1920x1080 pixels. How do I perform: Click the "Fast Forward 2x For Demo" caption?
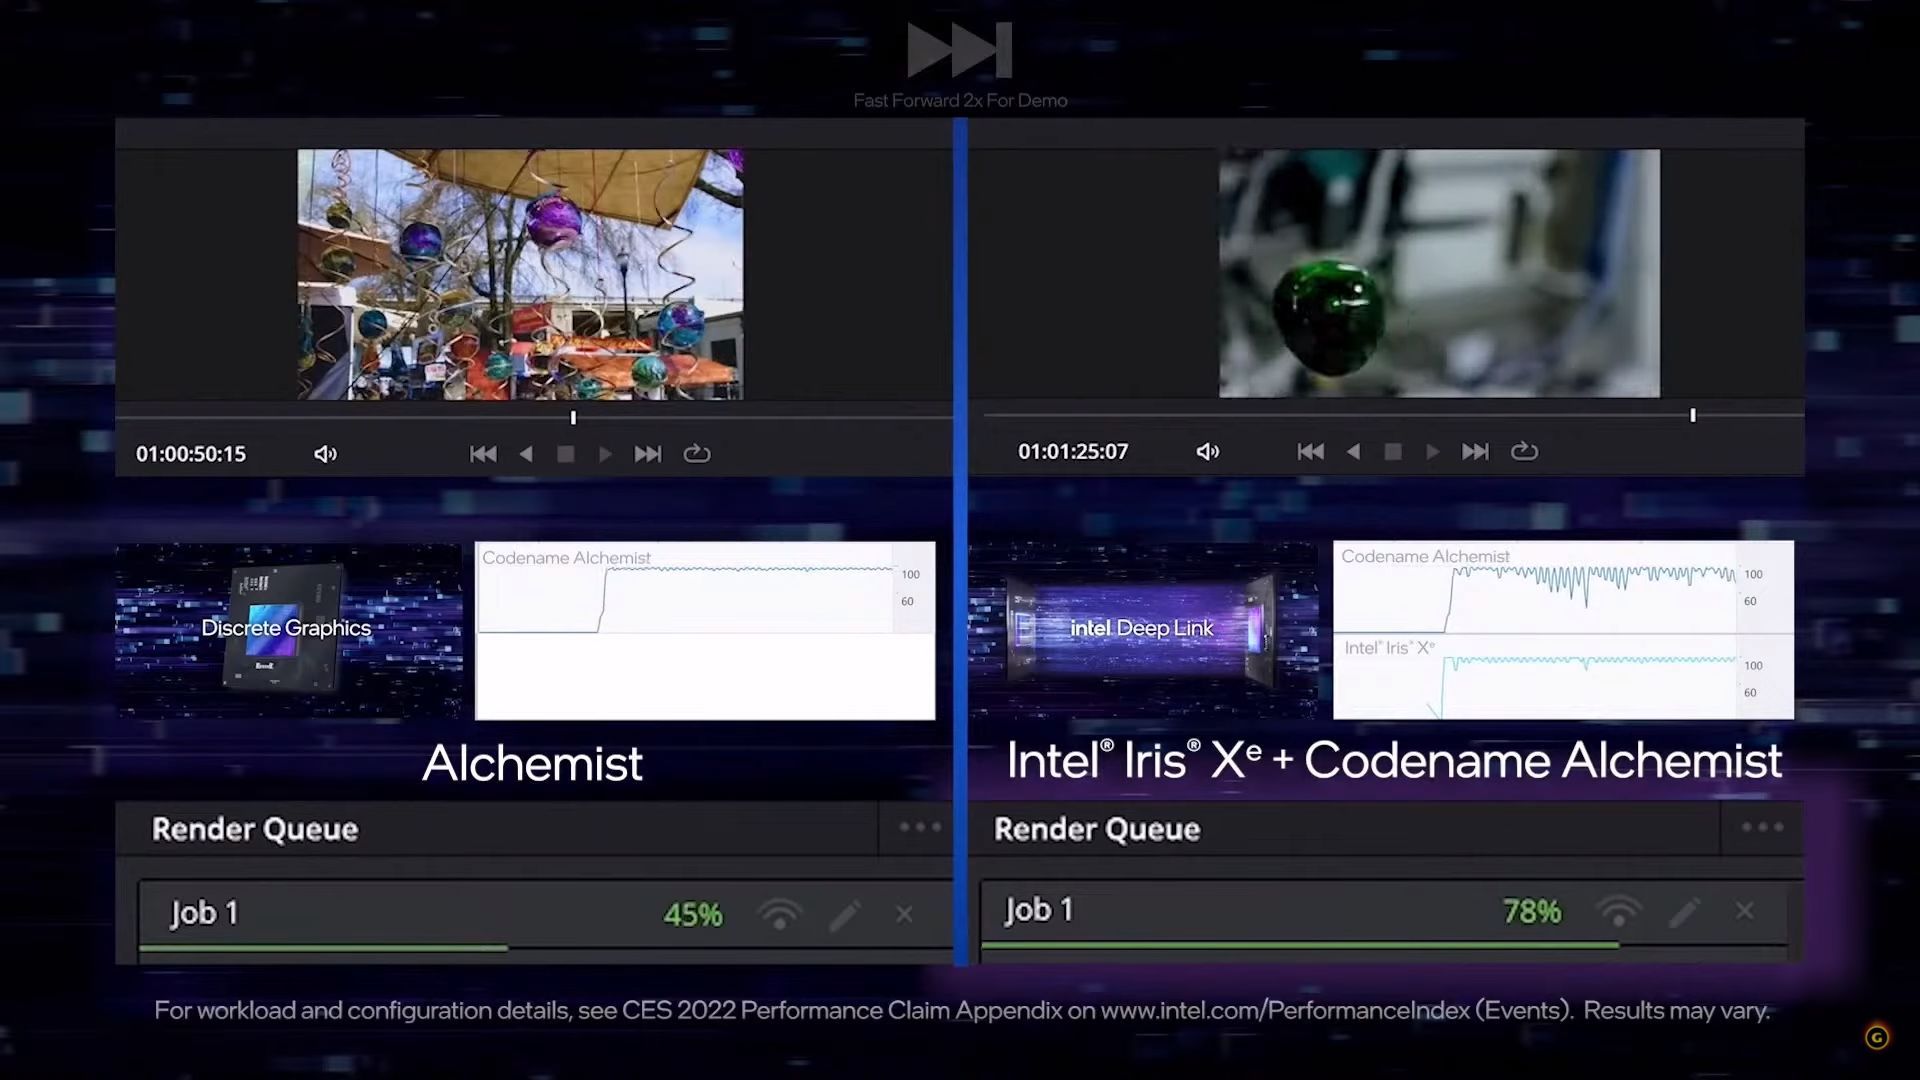(x=960, y=100)
